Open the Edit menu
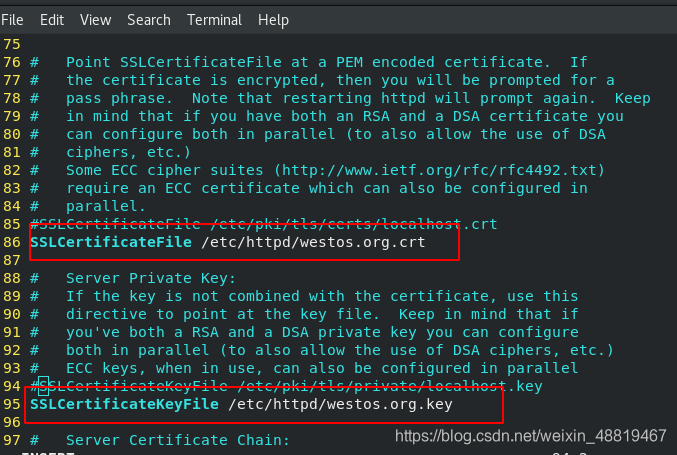Image resolution: width=677 pixels, height=455 pixels. tap(52, 20)
